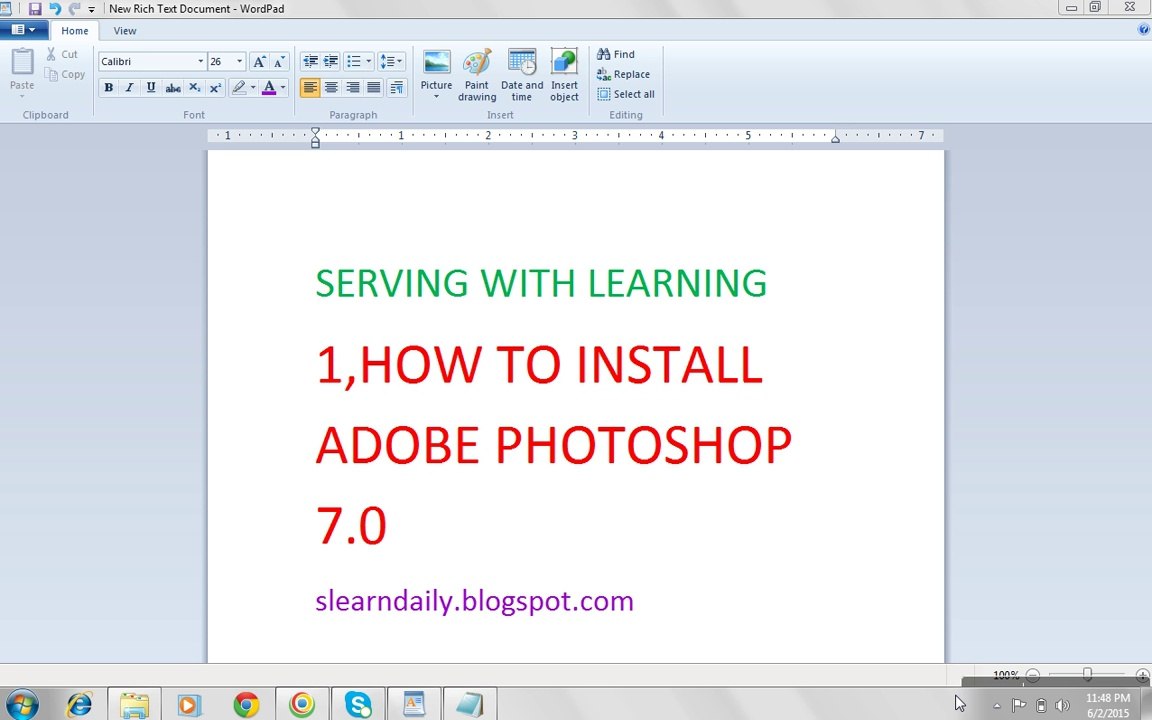Toggle subscript formatting
Viewport: 1152px width, 720px height.
(194, 87)
